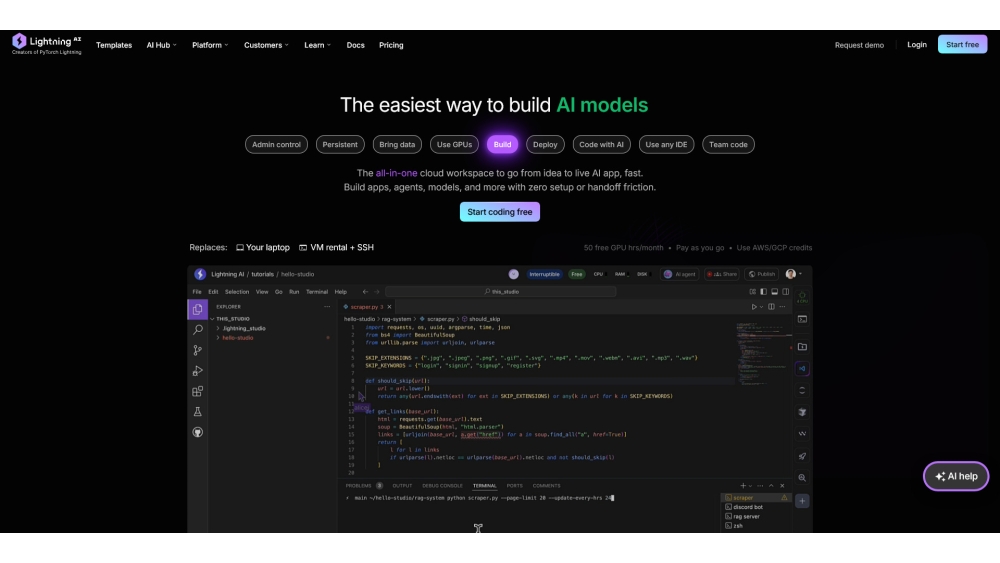The height and width of the screenshot is (563, 1000).
Task: Collapse the THIS_STUDIO tree in Explorer
Action: pyautogui.click(x=231, y=319)
